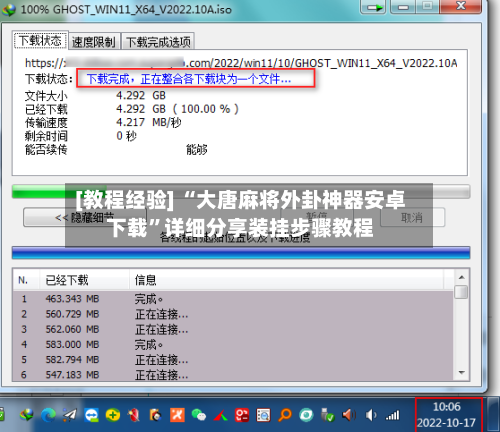Click the green arrow title bar button

pyautogui.click(x=374, y=7)
